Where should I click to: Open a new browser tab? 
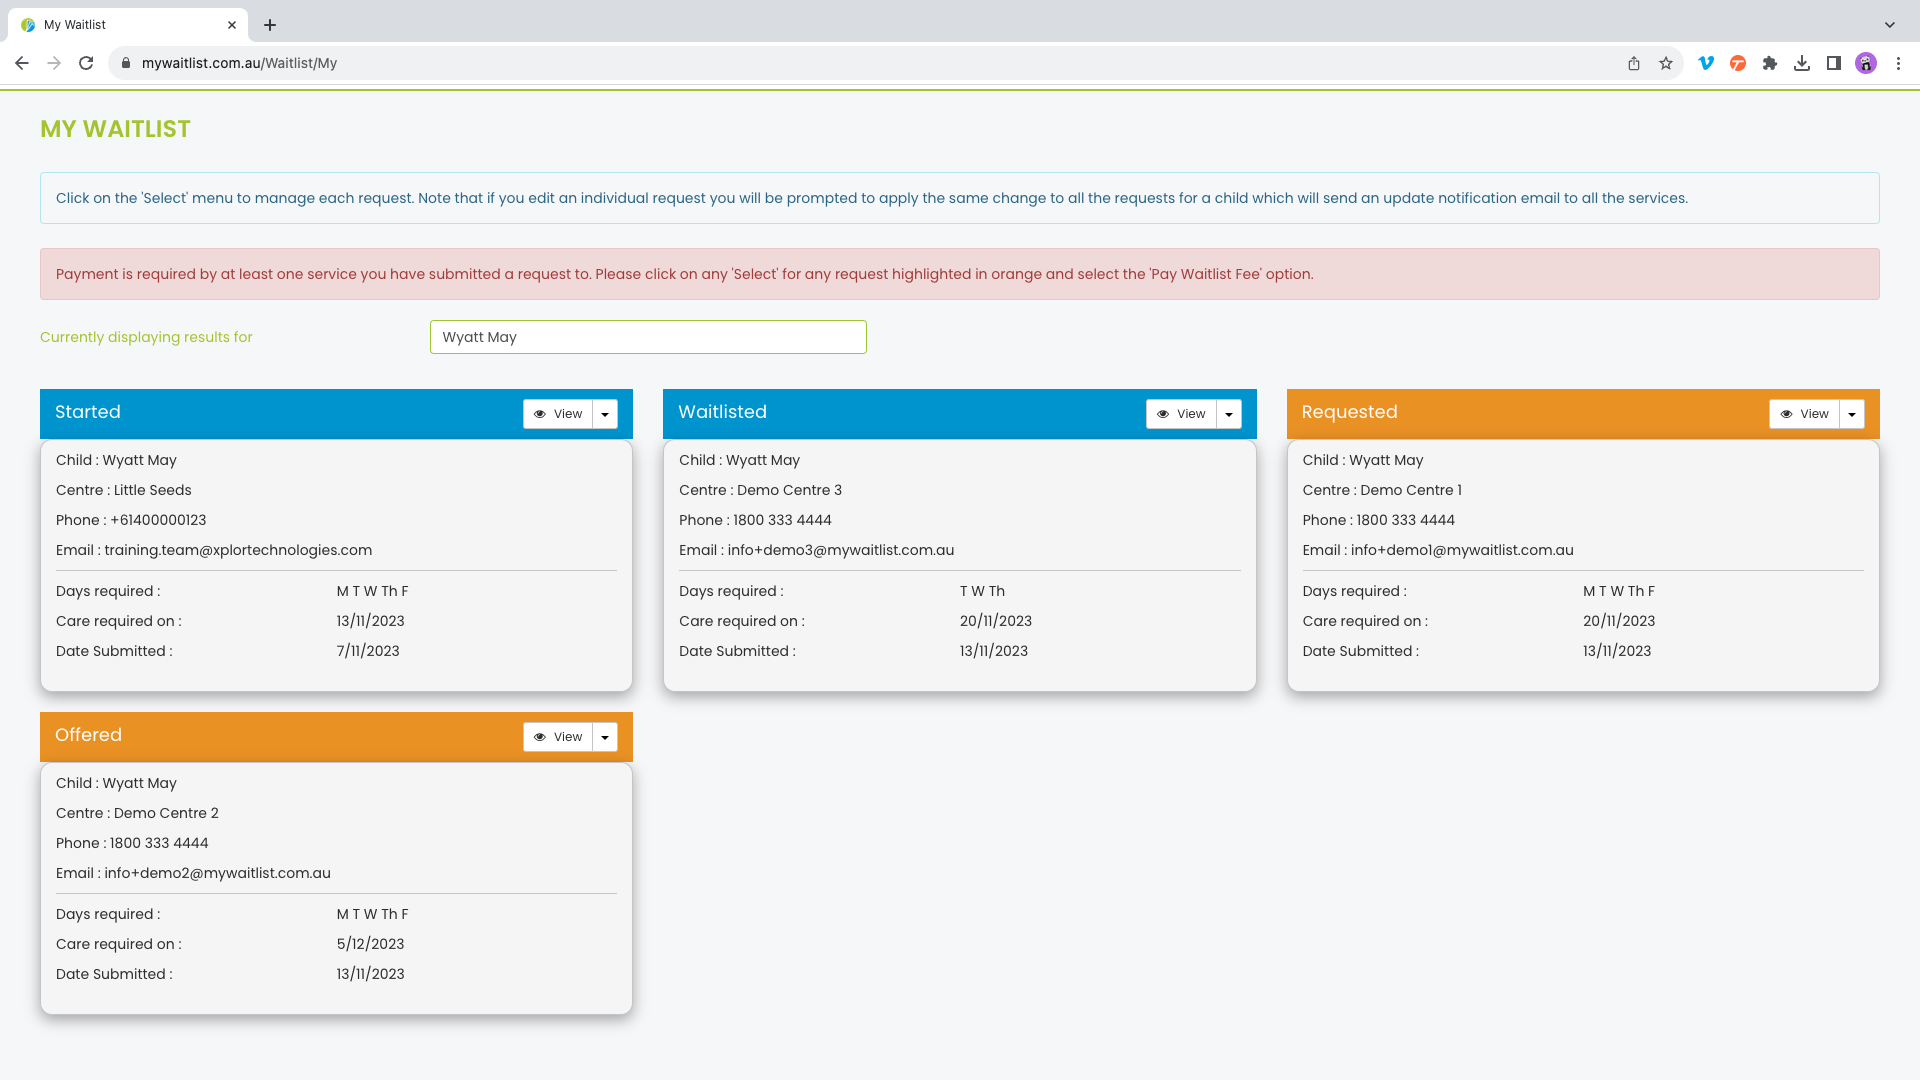[270, 25]
